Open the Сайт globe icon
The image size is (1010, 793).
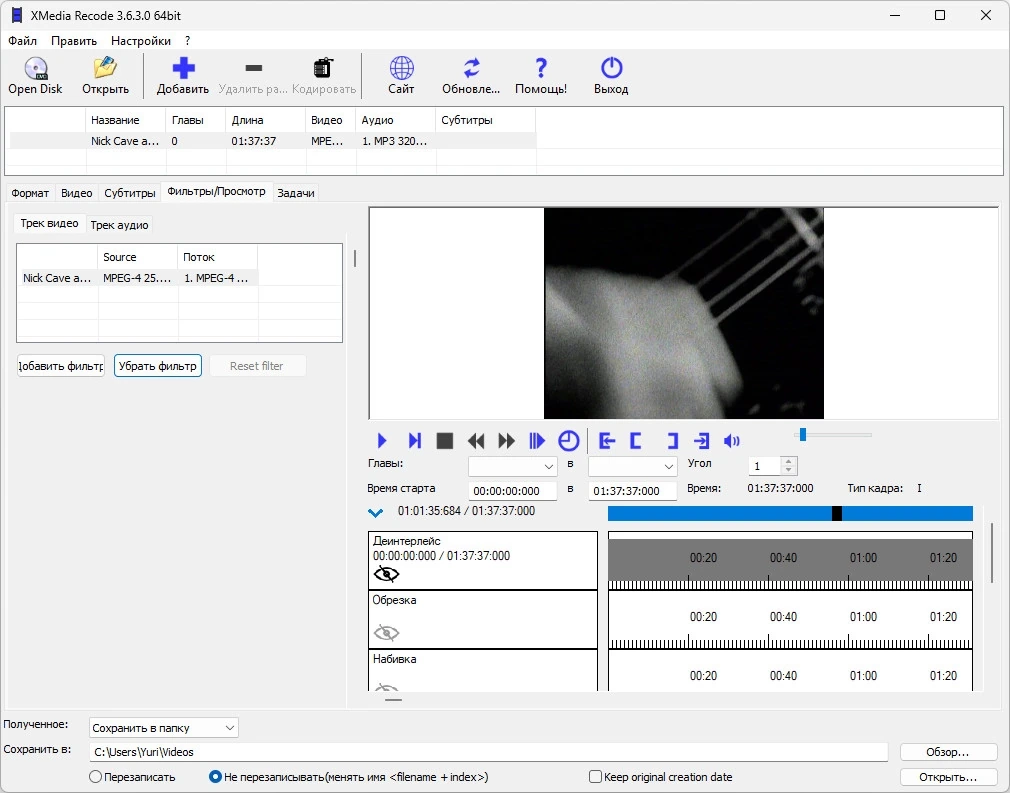coord(401,68)
